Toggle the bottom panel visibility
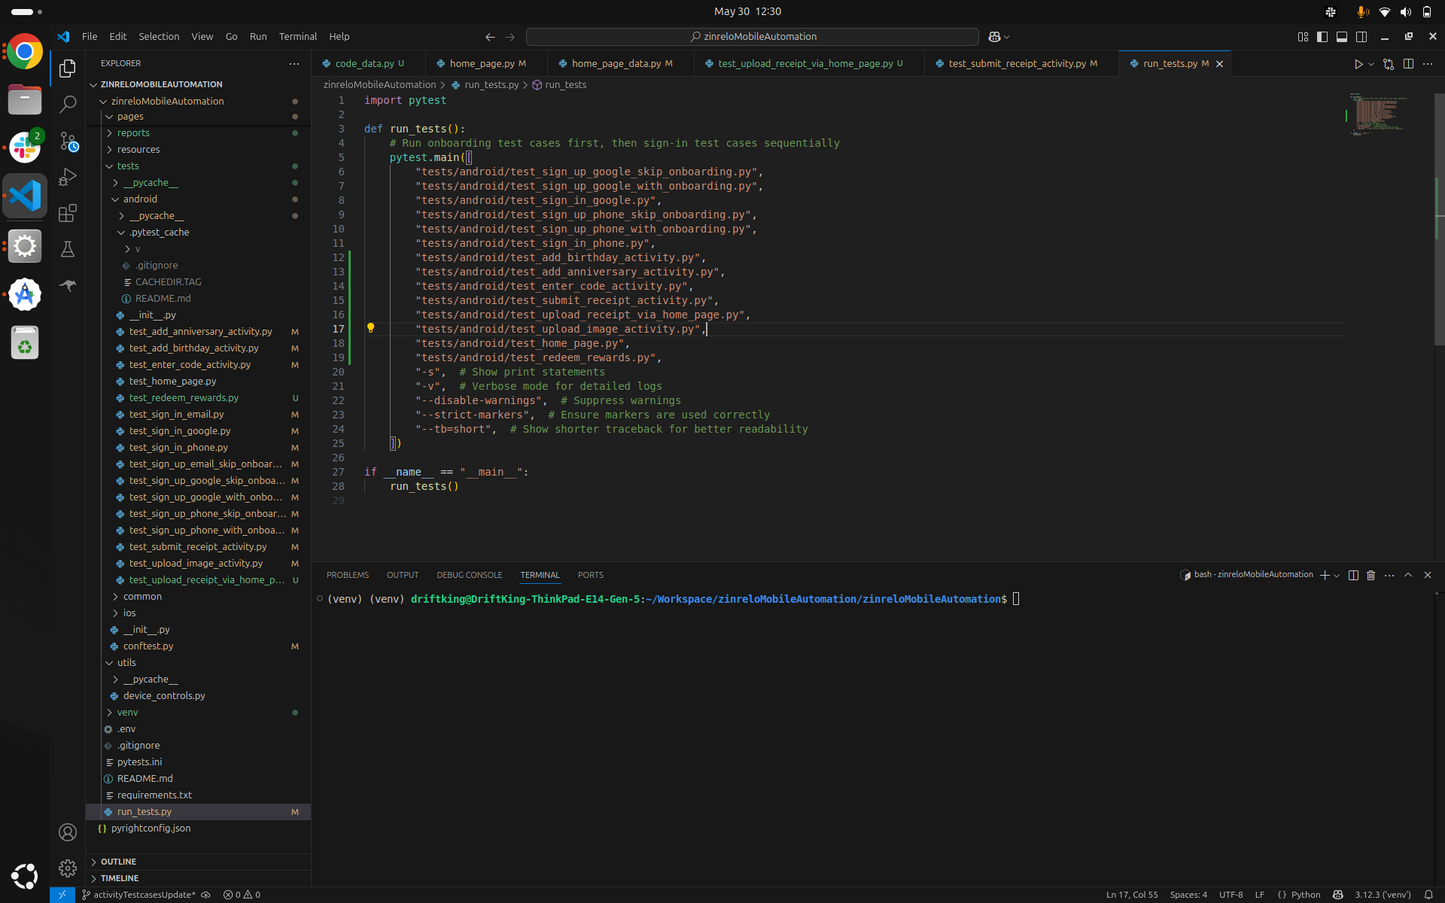The width and height of the screenshot is (1445, 903). coord(1342,37)
